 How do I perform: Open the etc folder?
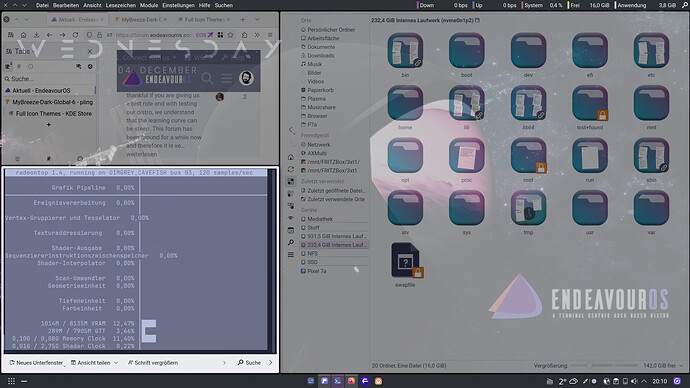point(651,51)
